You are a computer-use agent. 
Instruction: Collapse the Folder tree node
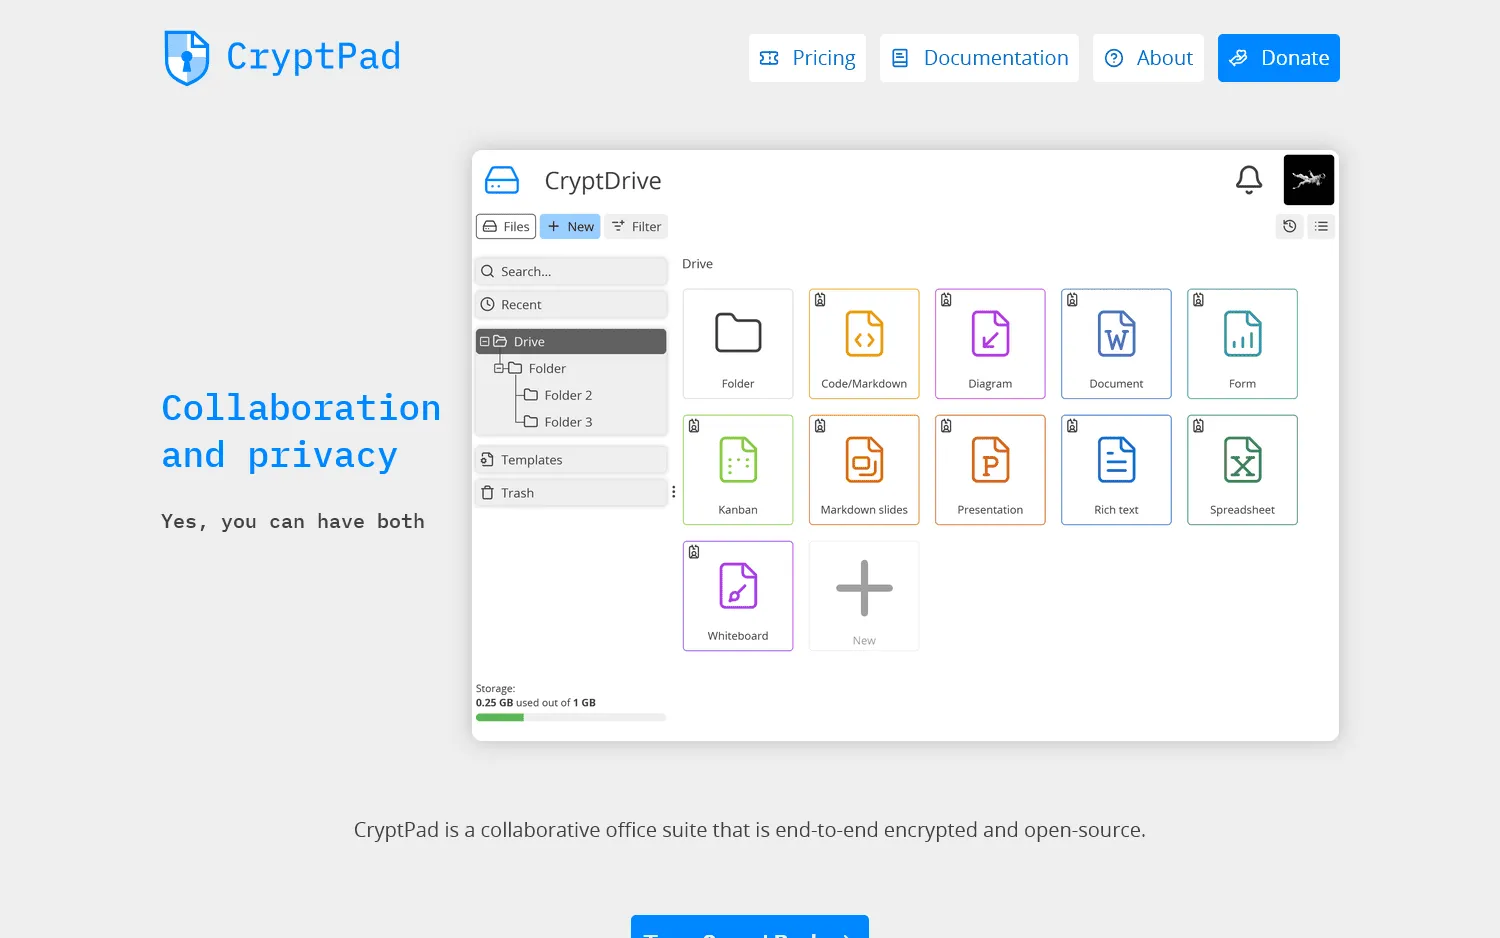(x=499, y=369)
